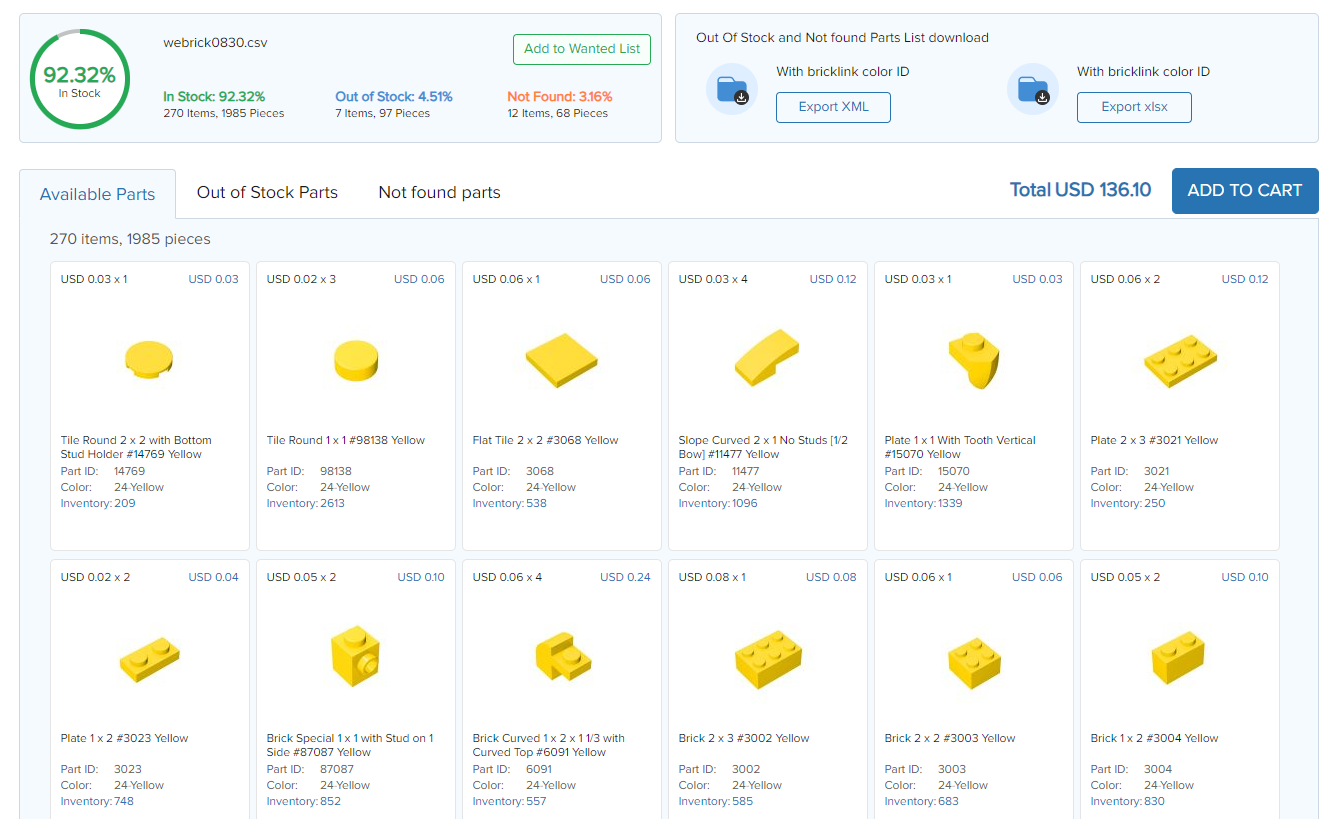1334x819 pixels.
Task: Click the Brick Curved 1 x 2 x 1 1/3 title
Action: tap(549, 745)
